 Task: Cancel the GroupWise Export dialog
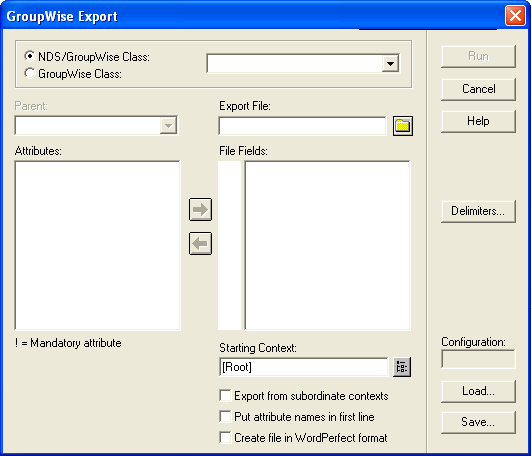pos(478,89)
